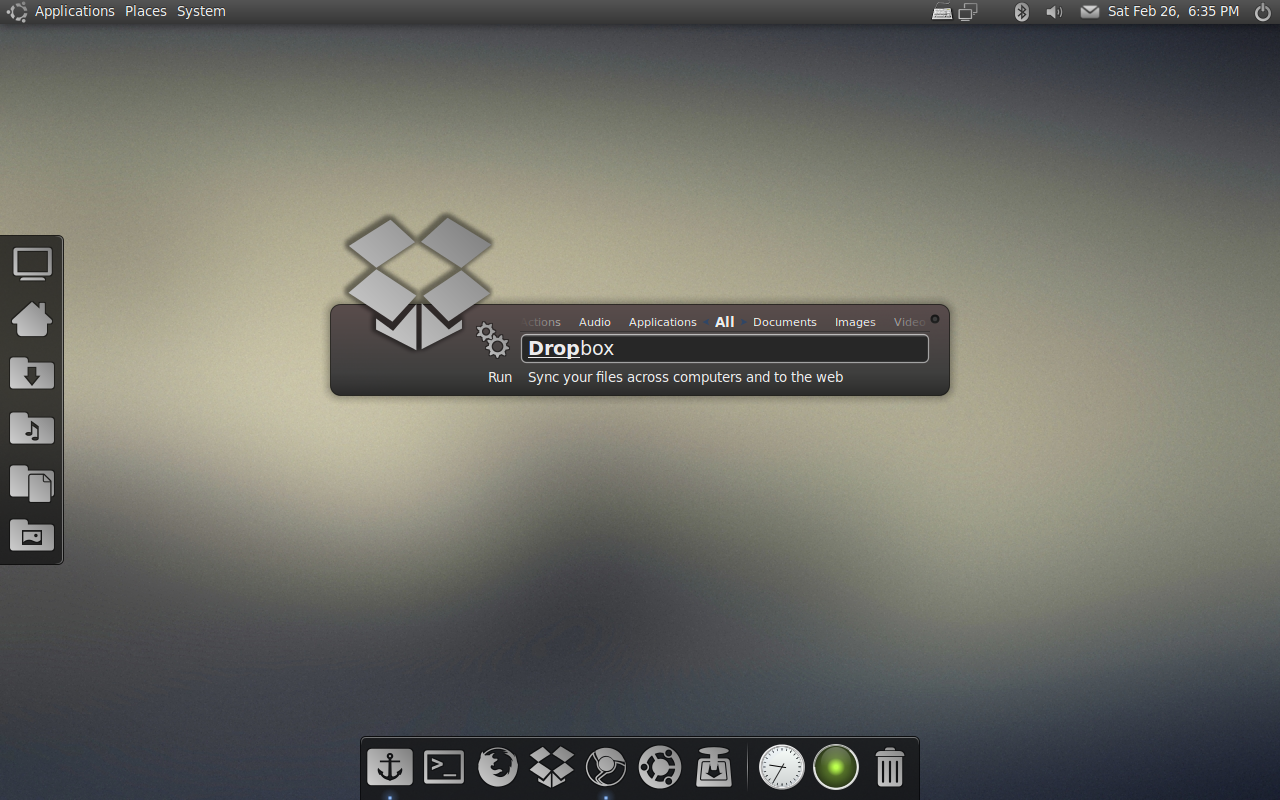Open the Terminal from the dock

click(x=444, y=767)
